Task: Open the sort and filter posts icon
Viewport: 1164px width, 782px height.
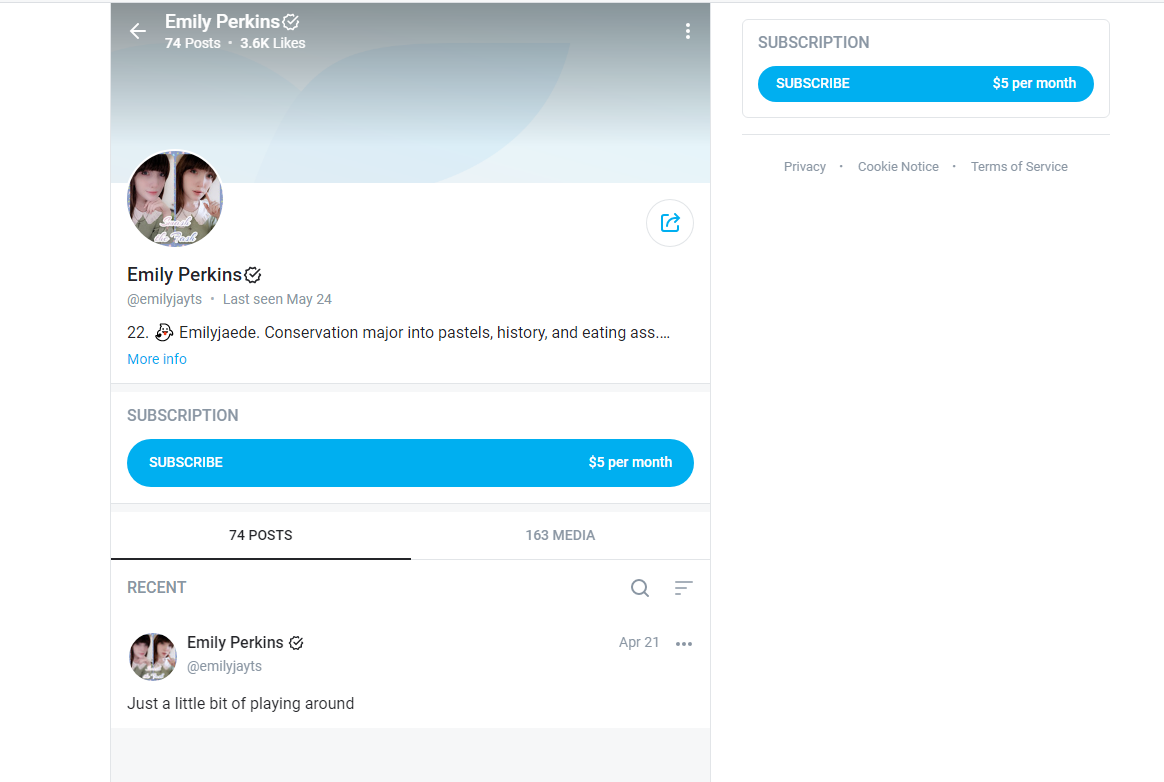Action: 684,588
